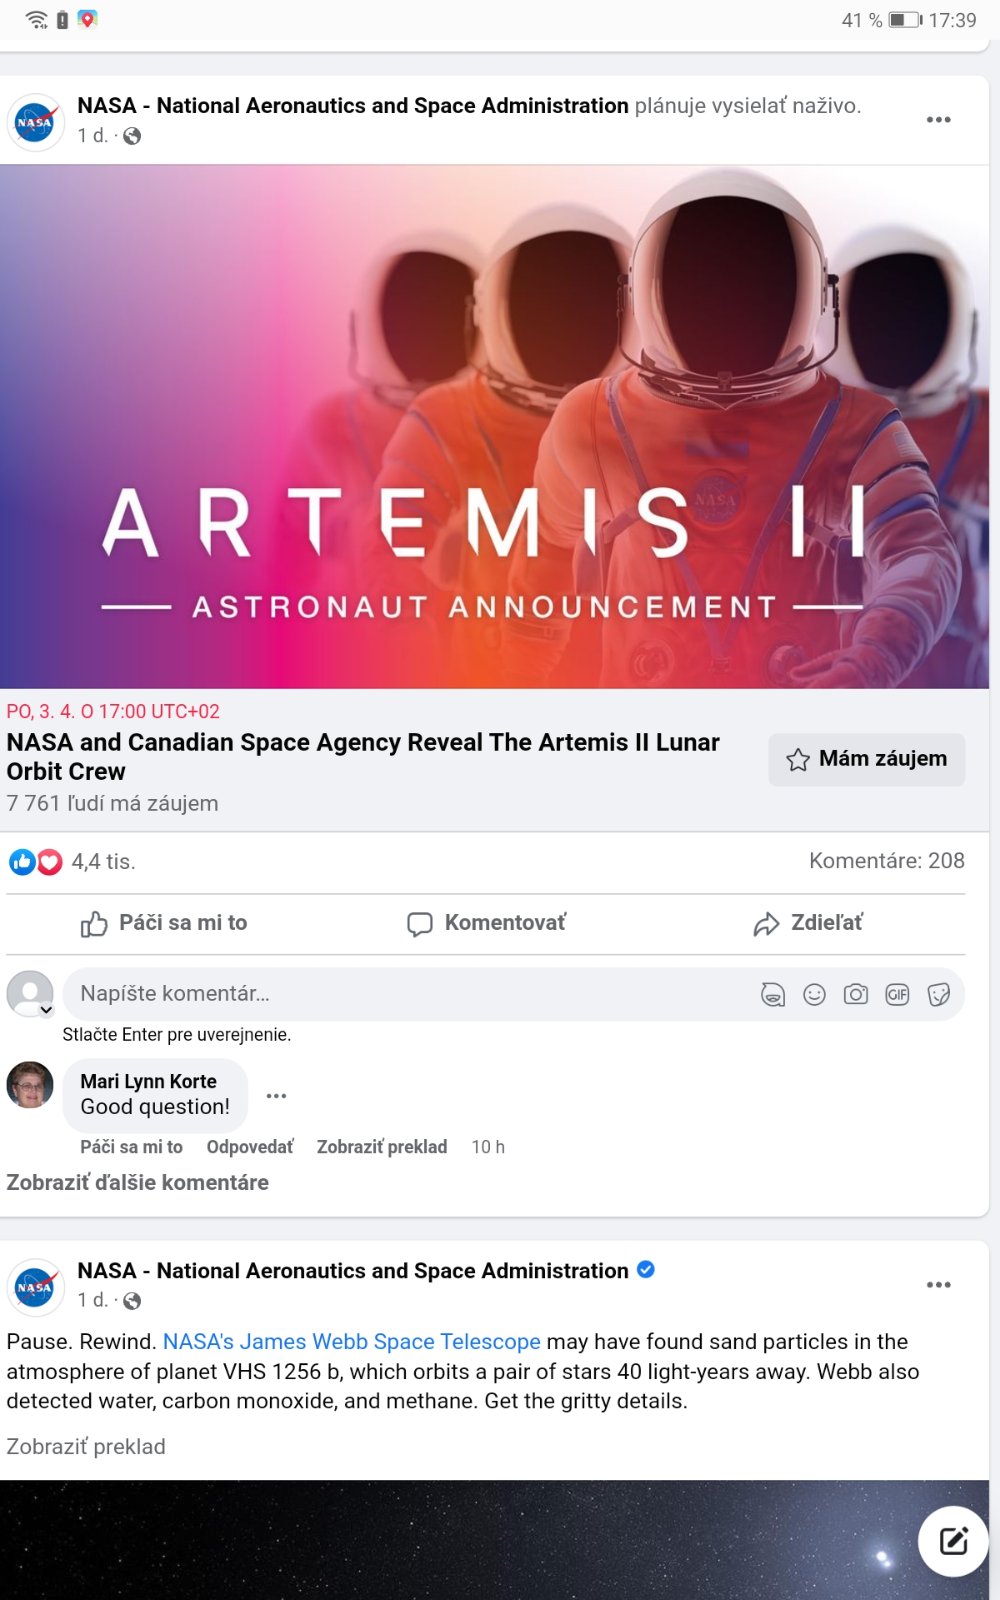1000x1600 pixels.
Task: Open the avatar sticker icon in comment box
Action: [773, 994]
